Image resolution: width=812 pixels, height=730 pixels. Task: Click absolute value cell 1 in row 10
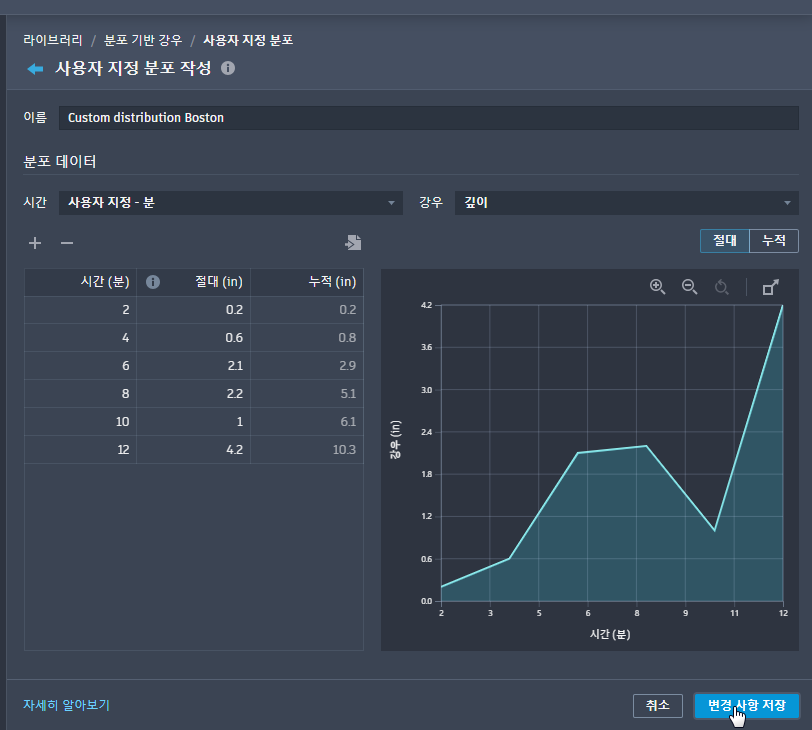pos(194,422)
